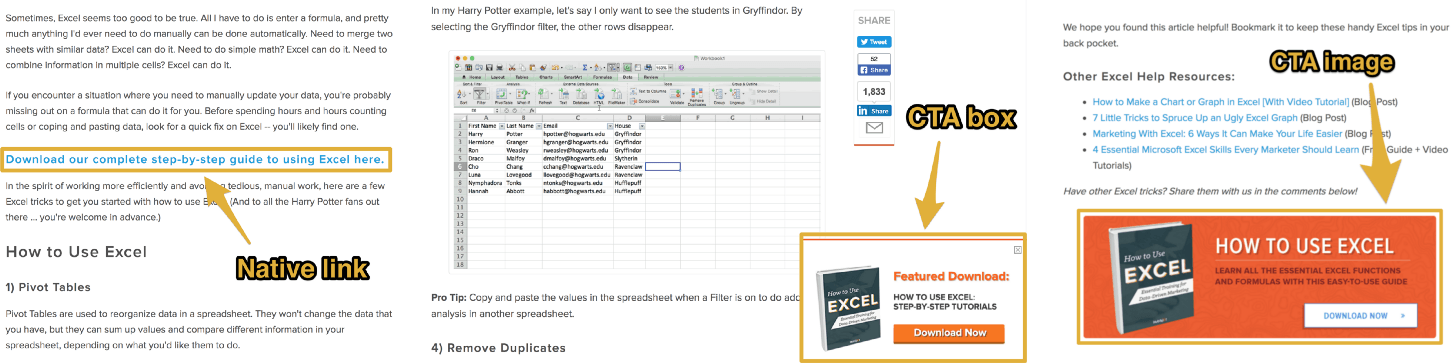Open the Last Name column filter dropdown
The image size is (1454, 363).
tap(538, 126)
